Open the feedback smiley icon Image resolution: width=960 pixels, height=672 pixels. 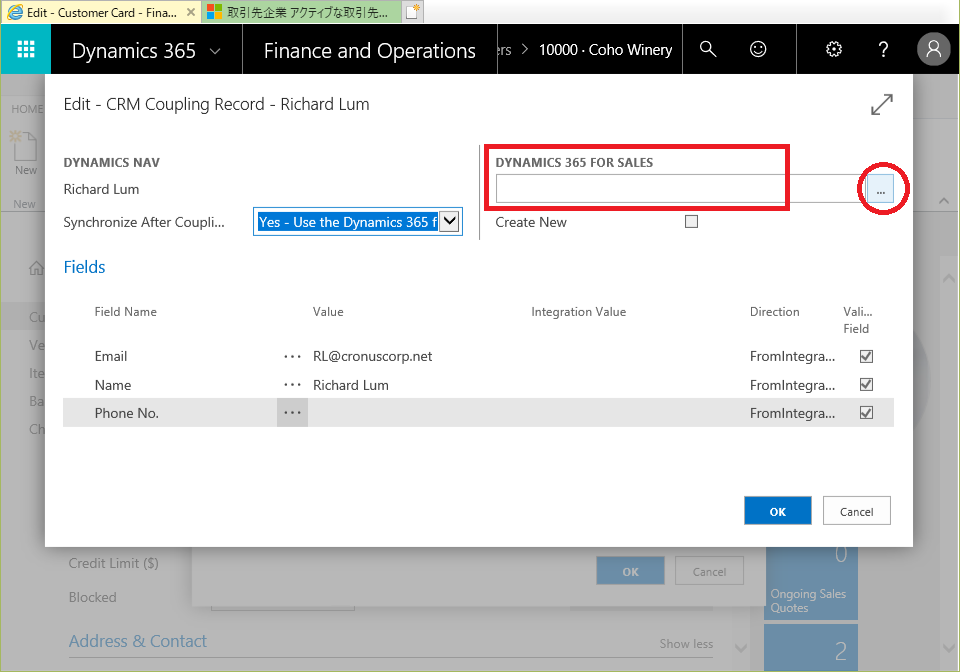point(758,49)
